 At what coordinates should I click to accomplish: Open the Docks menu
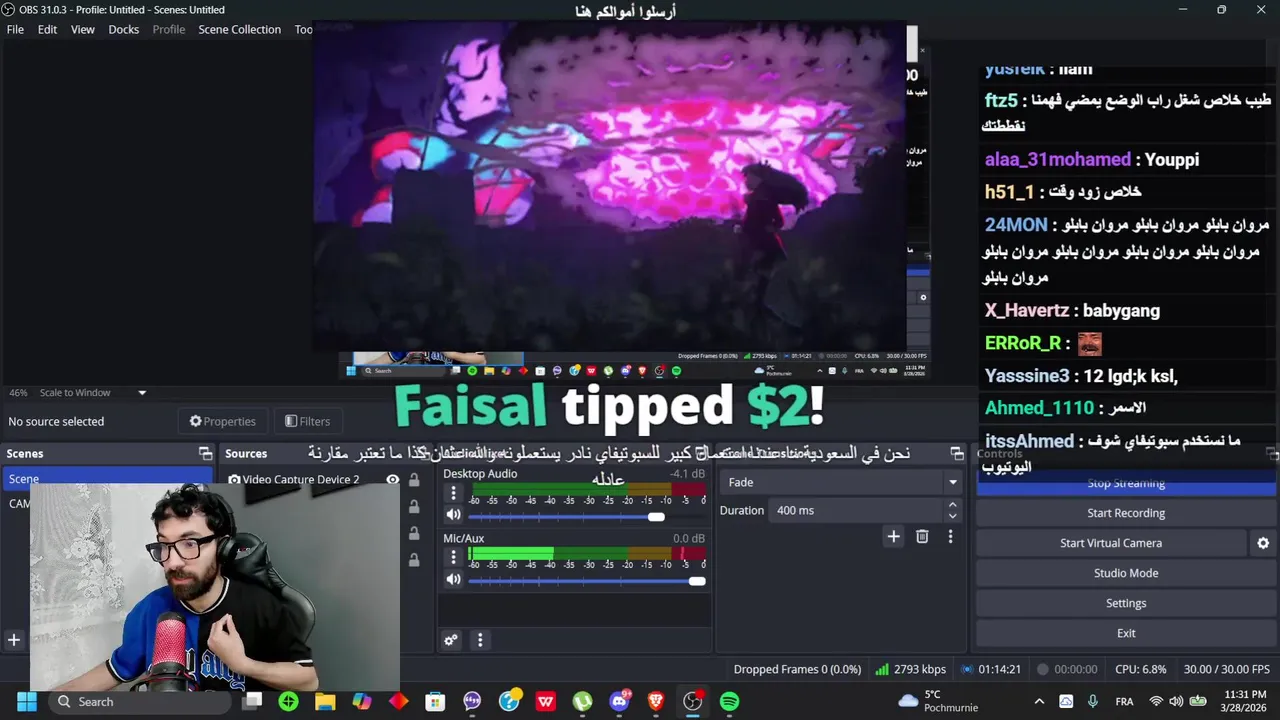(x=123, y=29)
